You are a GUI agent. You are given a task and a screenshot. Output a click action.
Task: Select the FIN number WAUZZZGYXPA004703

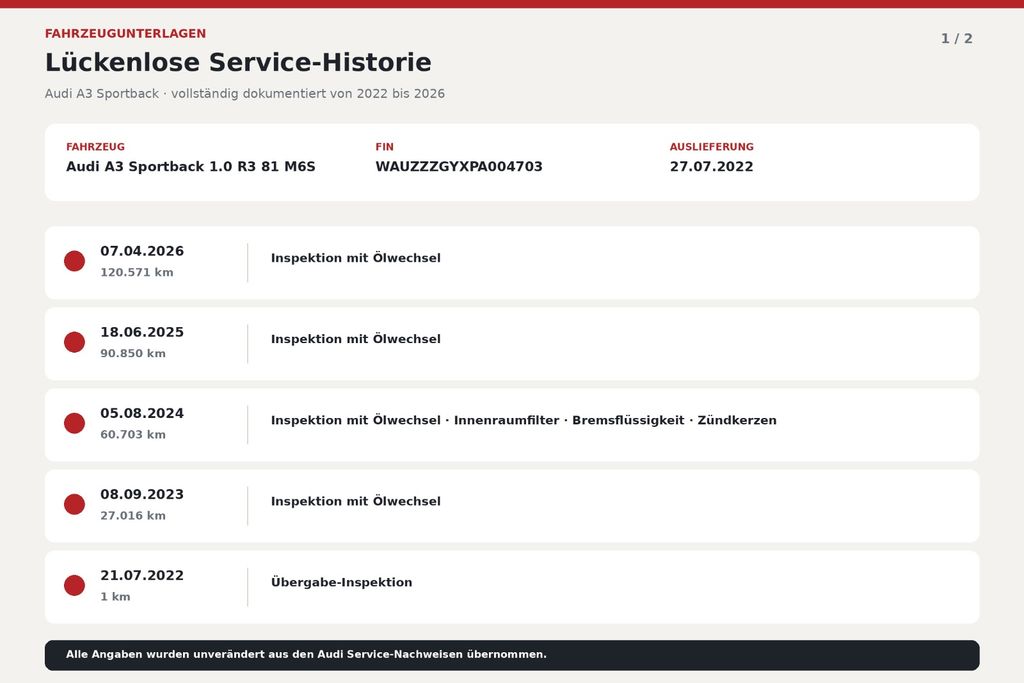click(459, 167)
